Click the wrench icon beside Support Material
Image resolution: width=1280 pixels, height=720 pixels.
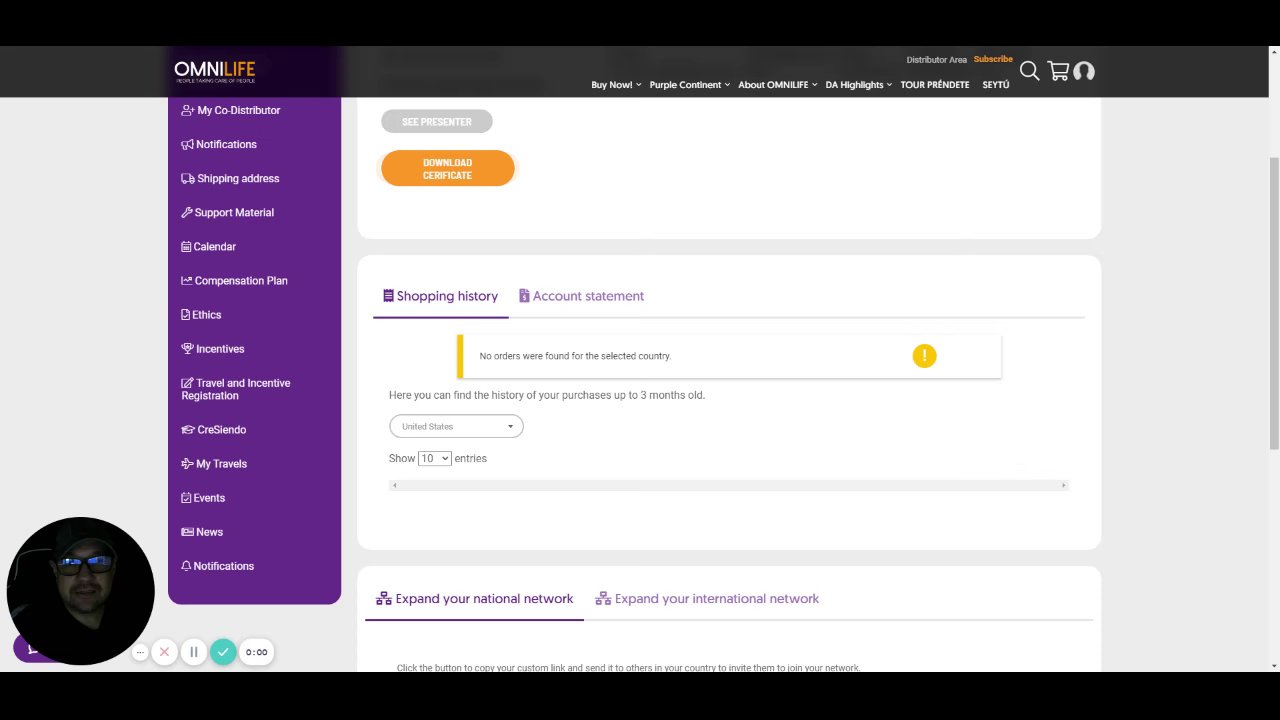tap(186, 212)
